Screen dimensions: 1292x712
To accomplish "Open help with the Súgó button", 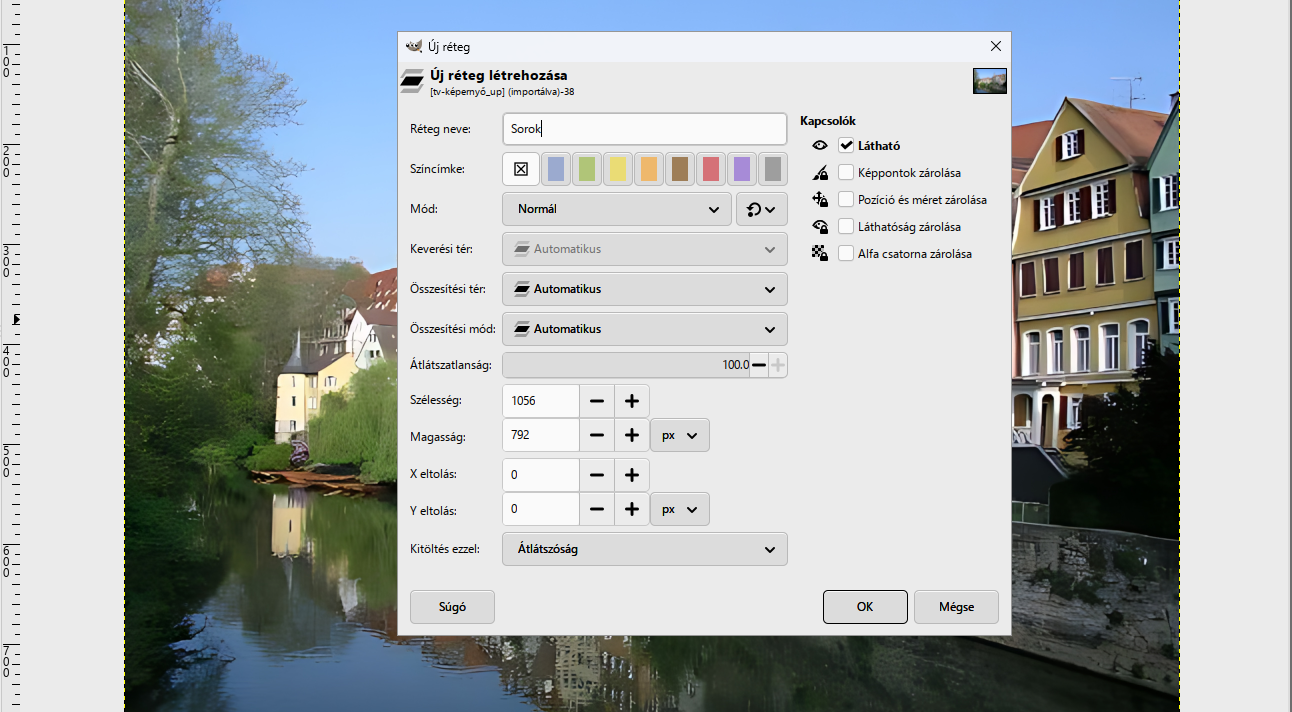I will [452, 606].
